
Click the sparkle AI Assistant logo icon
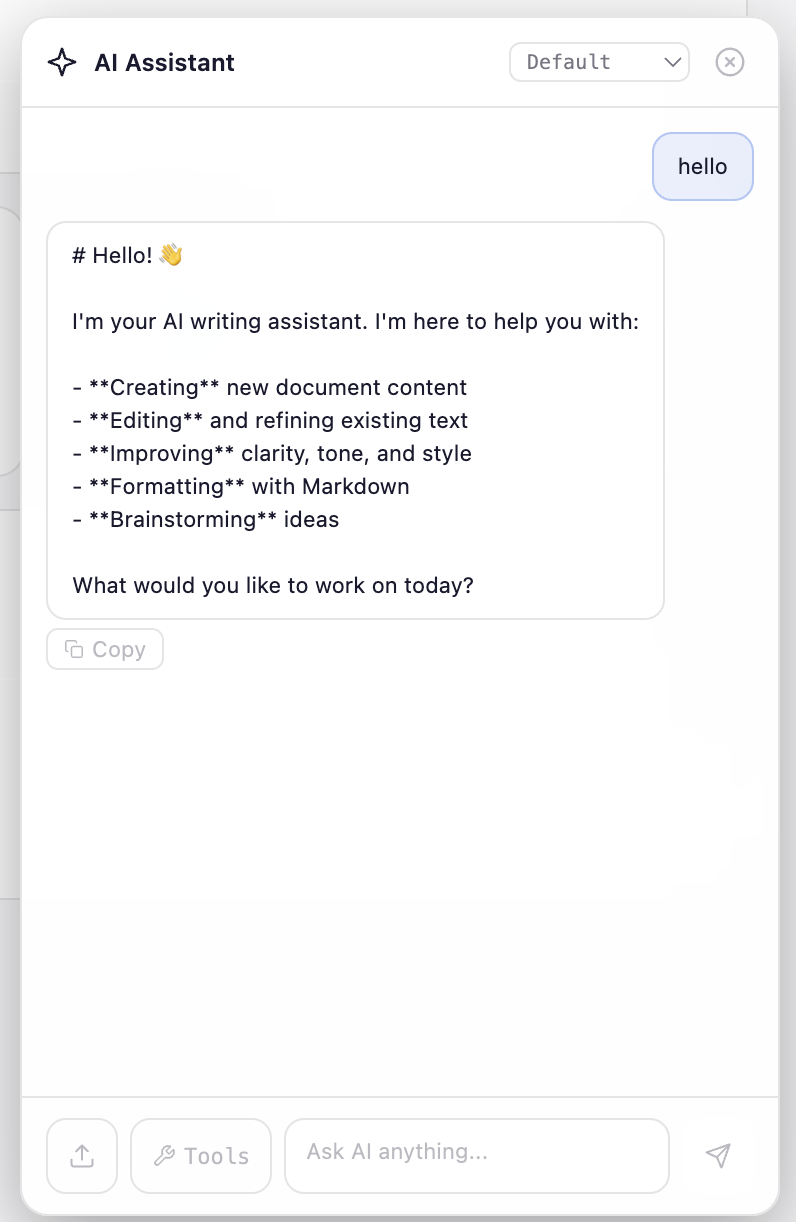click(x=62, y=62)
